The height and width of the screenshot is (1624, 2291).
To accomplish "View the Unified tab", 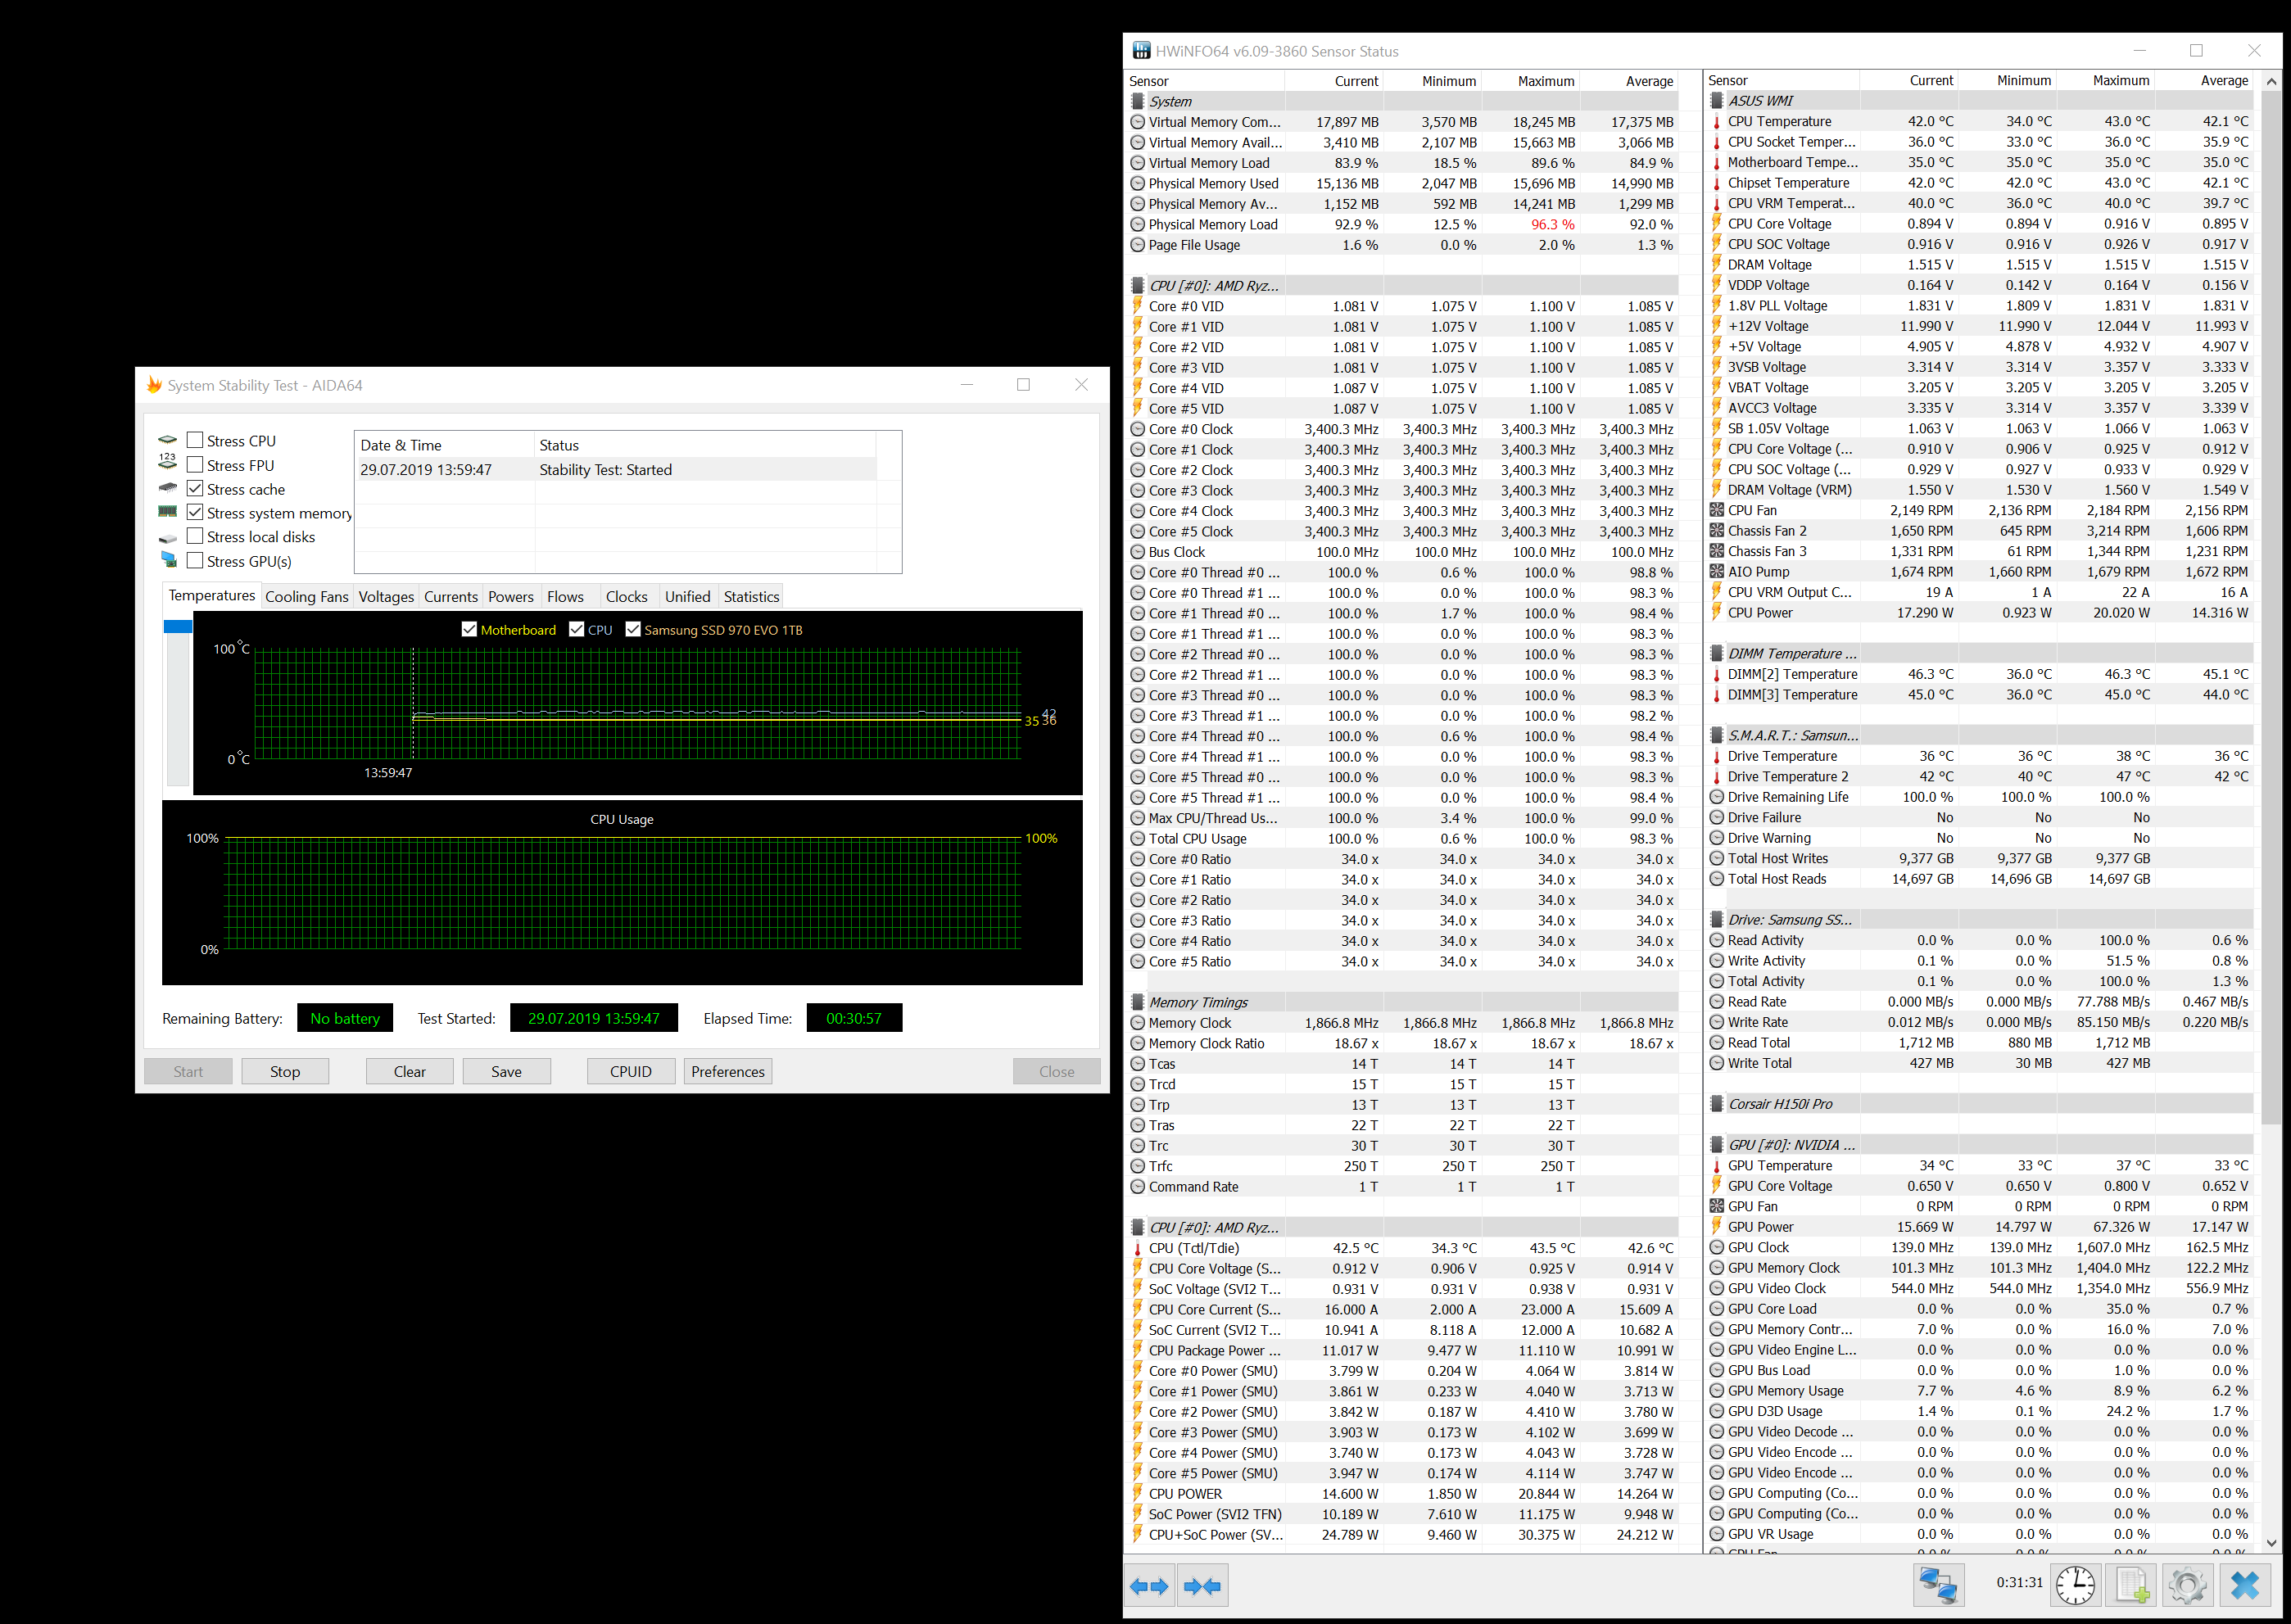I will coord(688,597).
